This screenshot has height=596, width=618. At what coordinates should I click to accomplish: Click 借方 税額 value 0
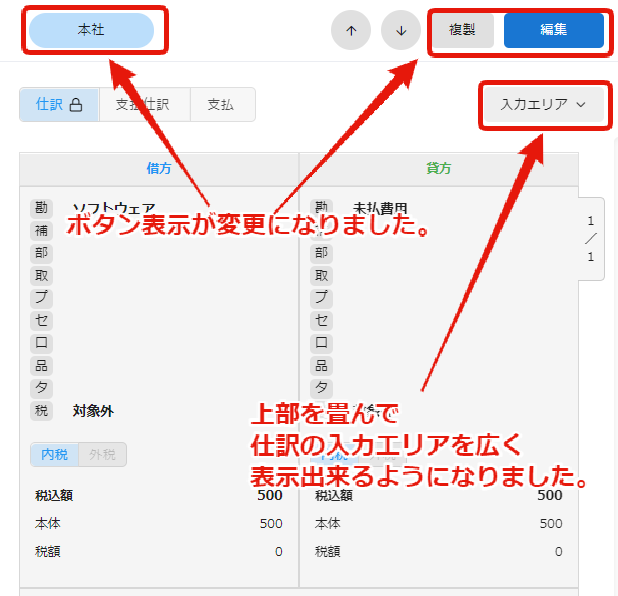pyautogui.click(x=279, y=552)
